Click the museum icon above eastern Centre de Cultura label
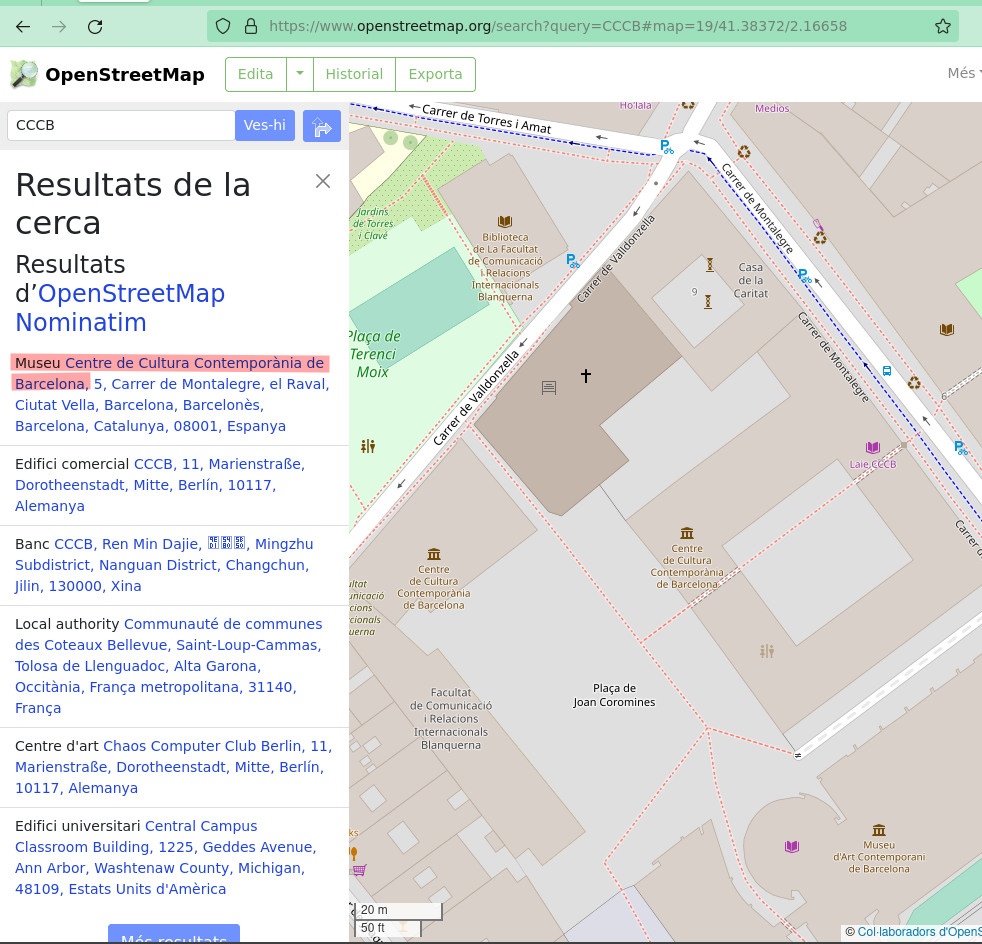 [687, 533]
